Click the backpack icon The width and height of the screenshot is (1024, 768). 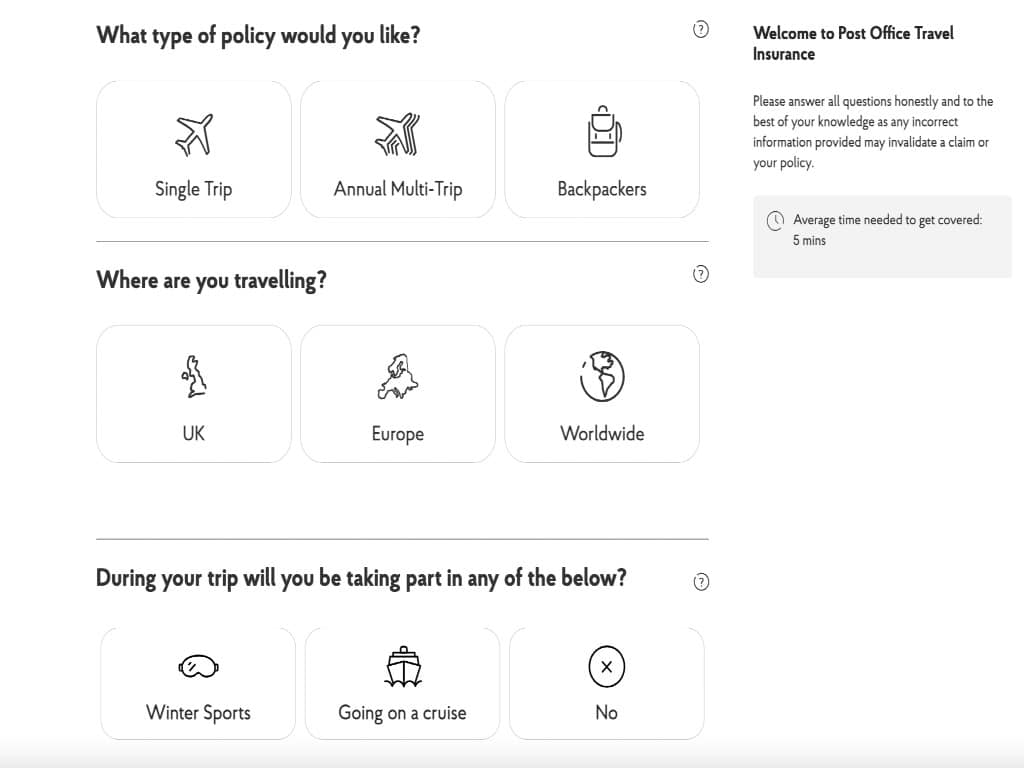click(x=602, y=131)
